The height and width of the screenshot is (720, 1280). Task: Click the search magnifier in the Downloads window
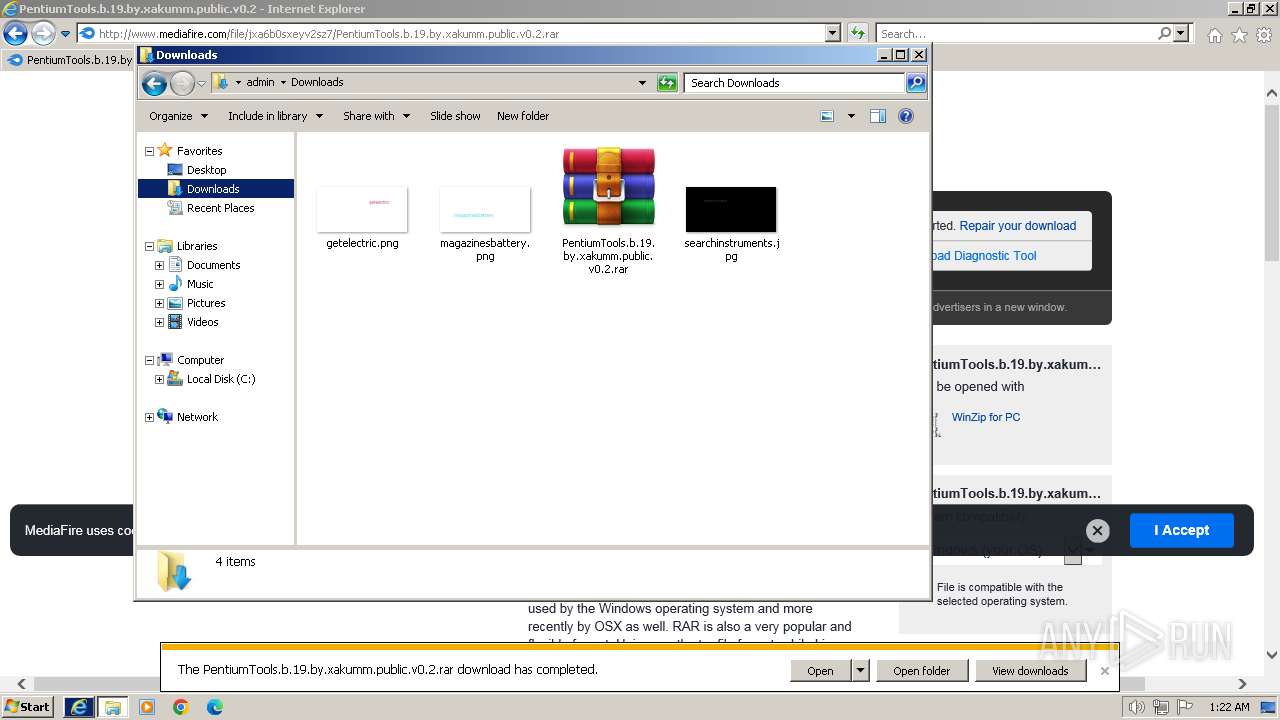click(x=915, y=83)
